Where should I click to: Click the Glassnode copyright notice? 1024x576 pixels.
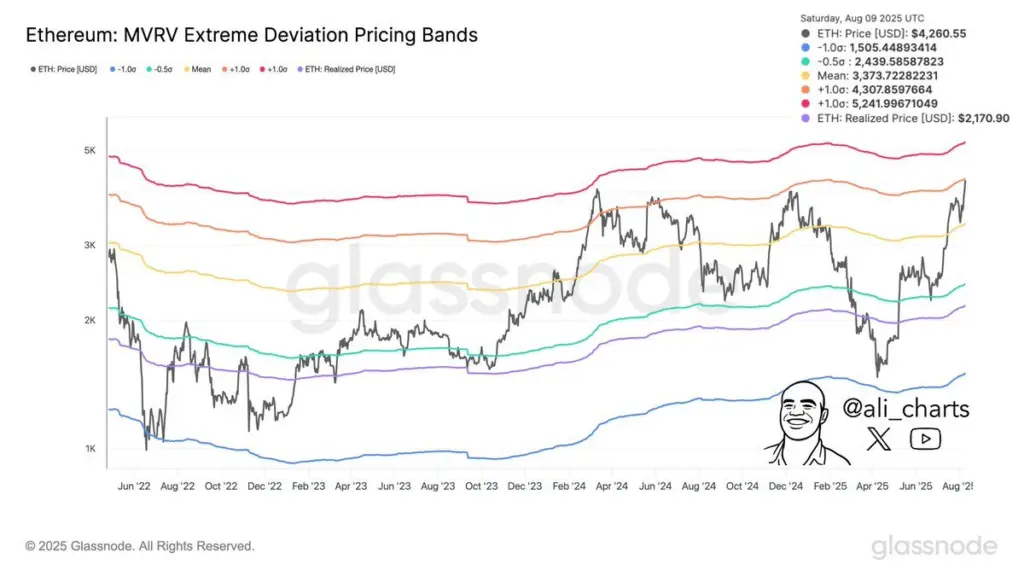[140, 547]
